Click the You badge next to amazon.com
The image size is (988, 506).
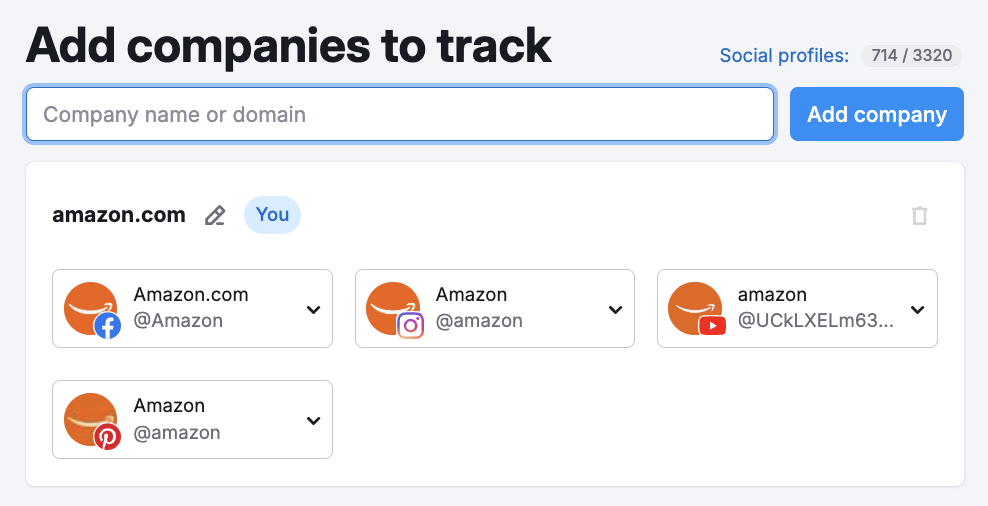click(272, 215)
